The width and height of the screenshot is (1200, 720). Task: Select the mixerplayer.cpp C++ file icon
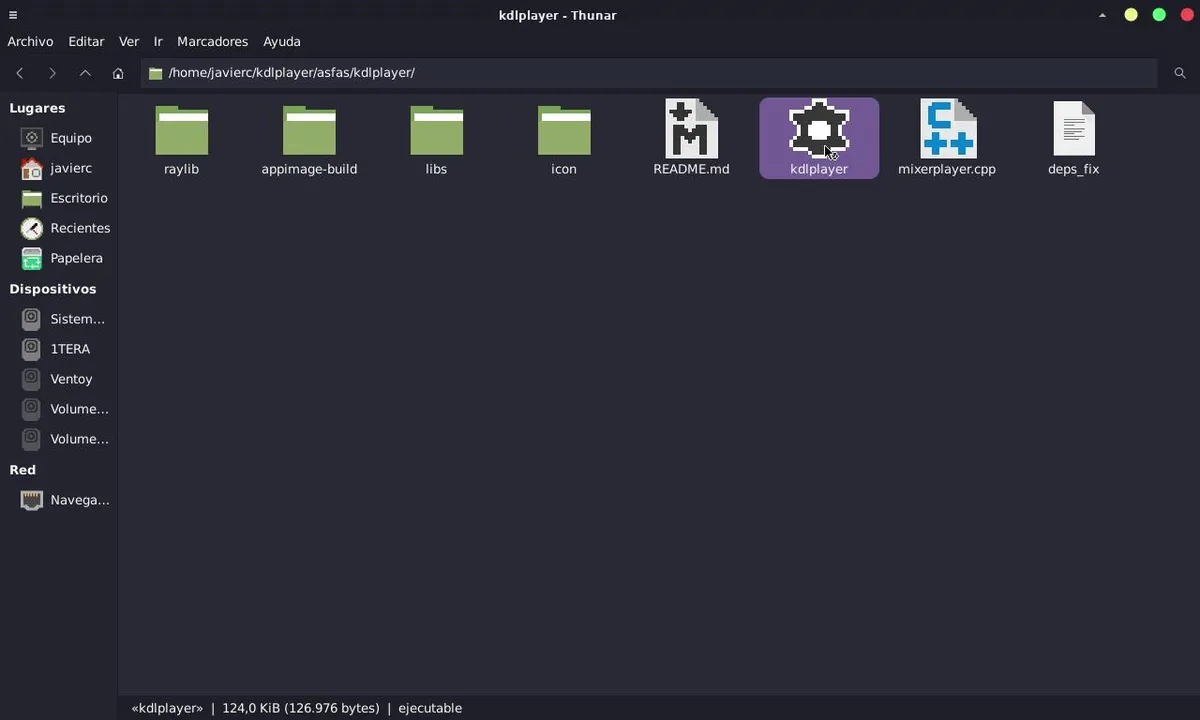(947, 128)
